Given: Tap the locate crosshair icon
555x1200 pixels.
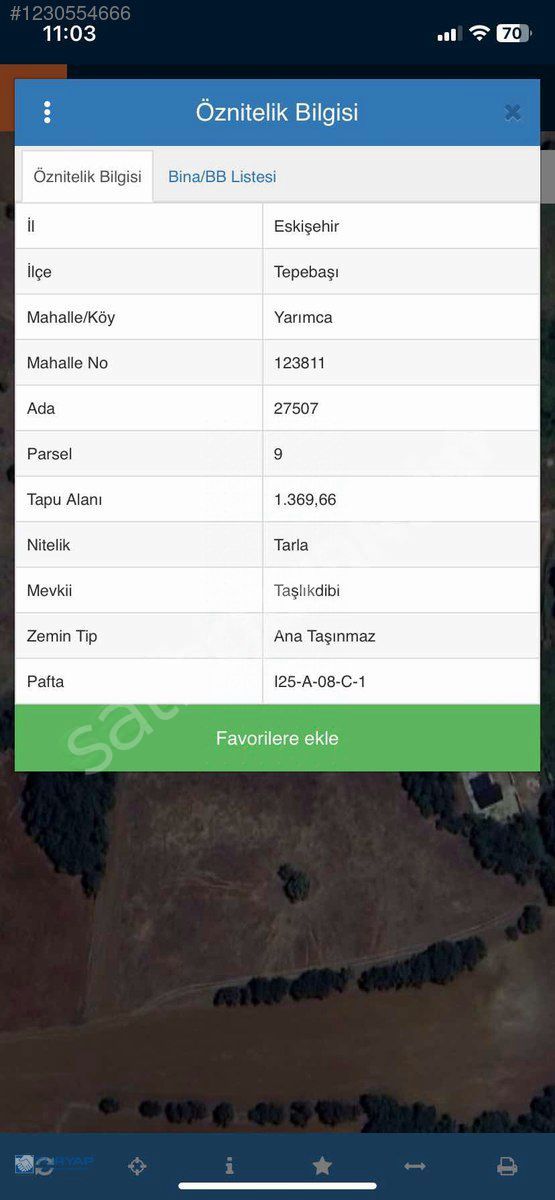Looking at the screenshot, I should (138, 1166).
